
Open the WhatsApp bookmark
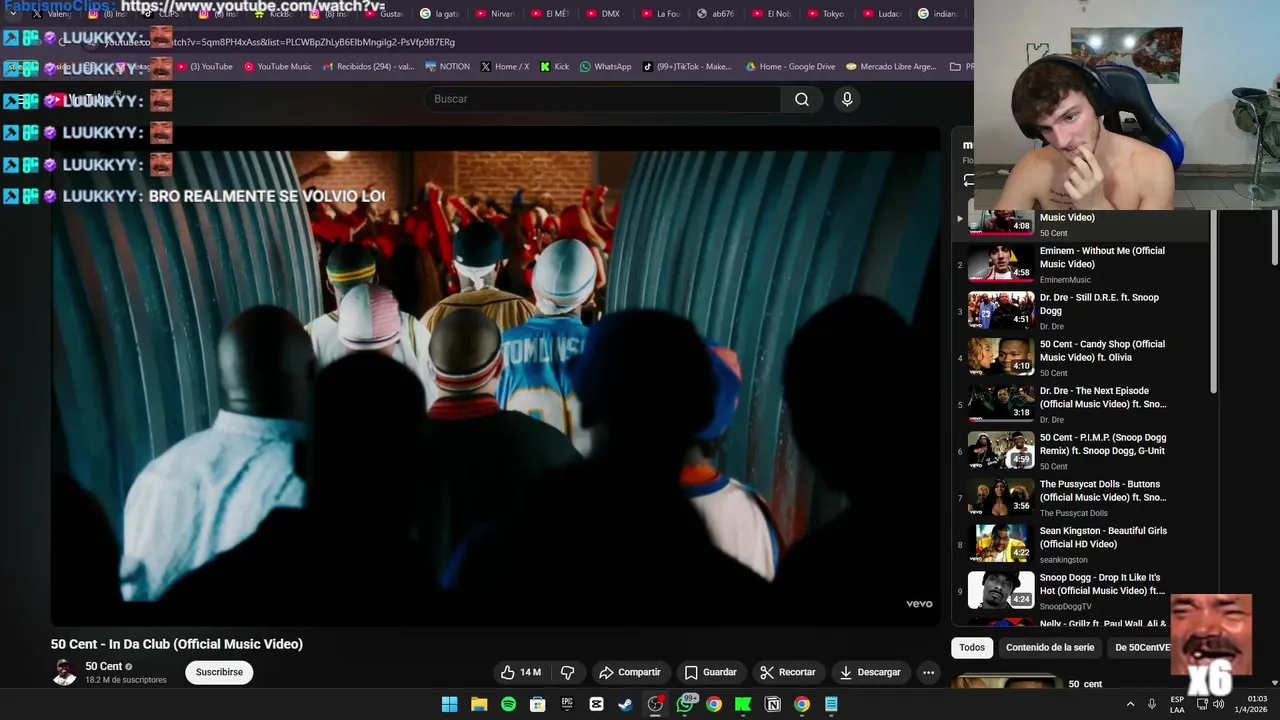click(606, 67)
